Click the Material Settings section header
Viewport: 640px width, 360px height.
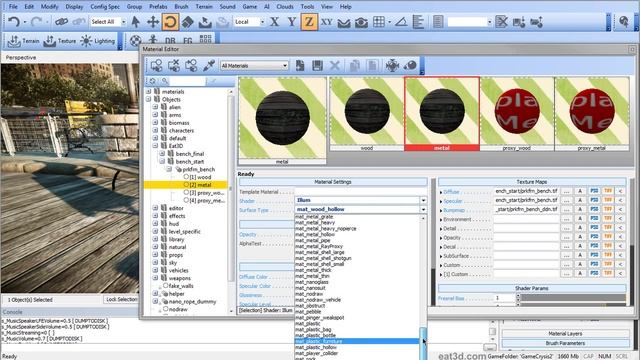coord(333,182)
